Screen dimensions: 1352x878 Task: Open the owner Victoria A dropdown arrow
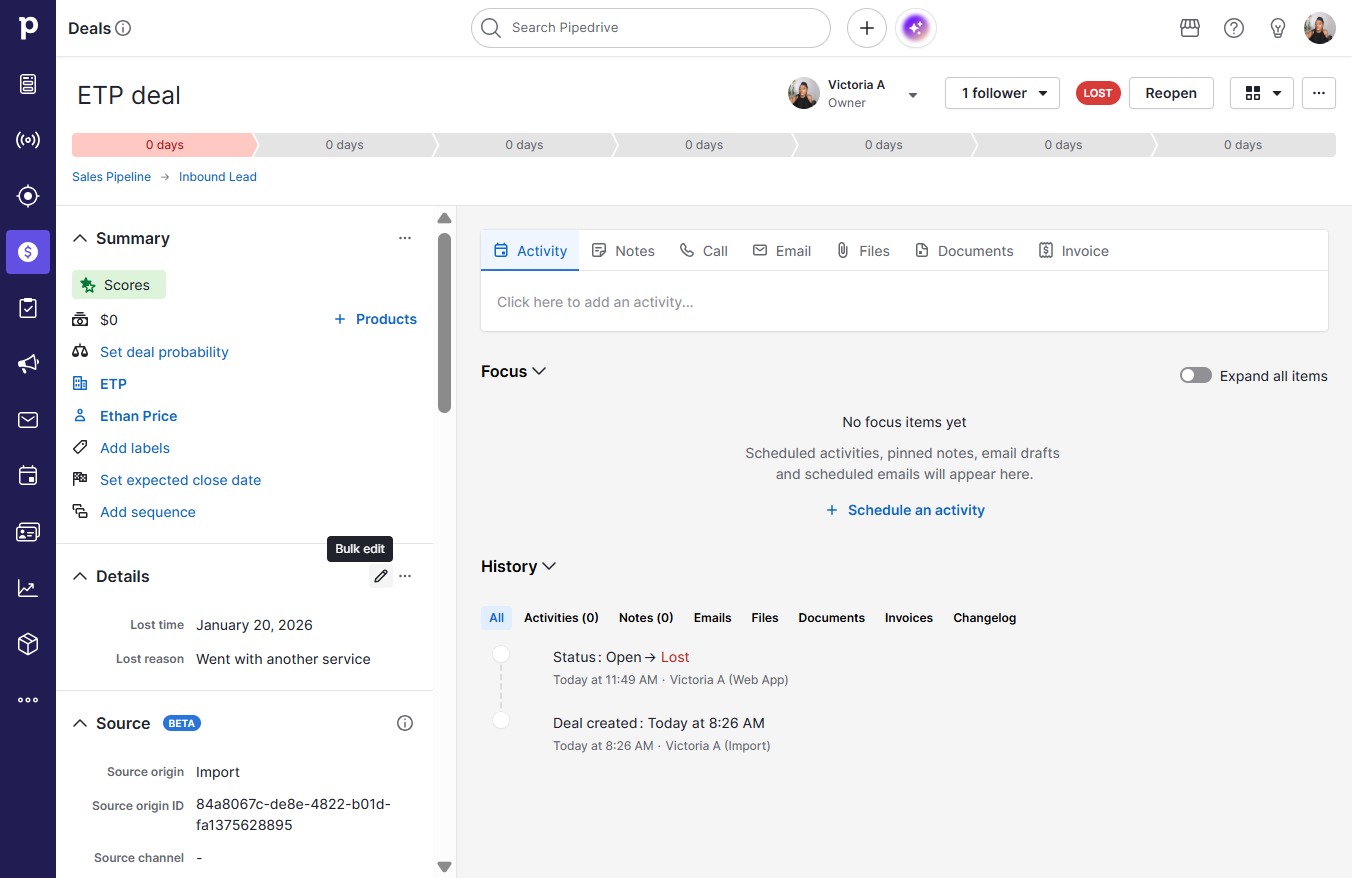[913, 95]
